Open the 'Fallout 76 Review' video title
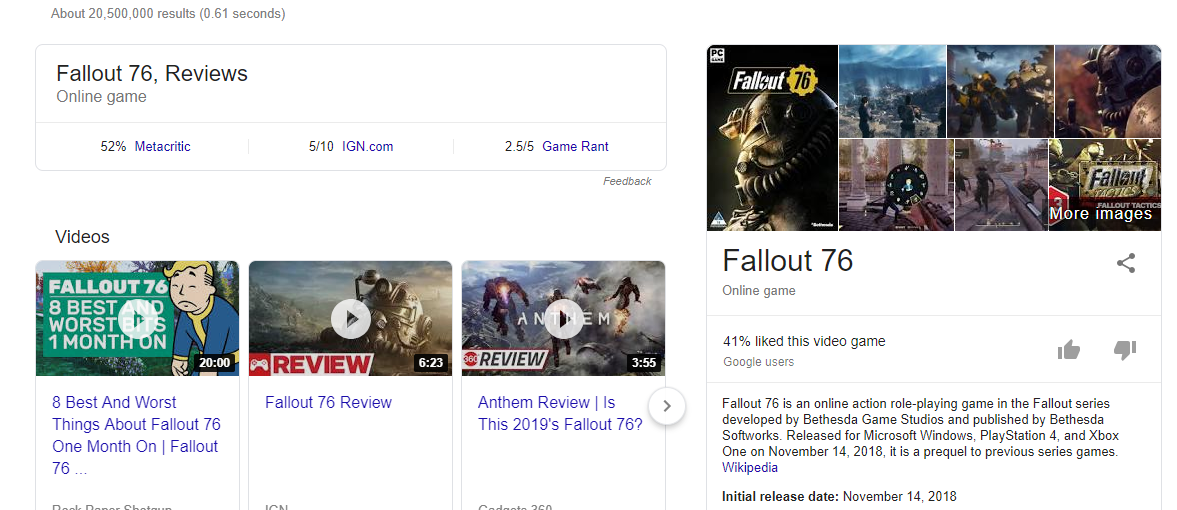Image resolution: width=1177 pixels, height=510 pixels. (x=328, y=403)
